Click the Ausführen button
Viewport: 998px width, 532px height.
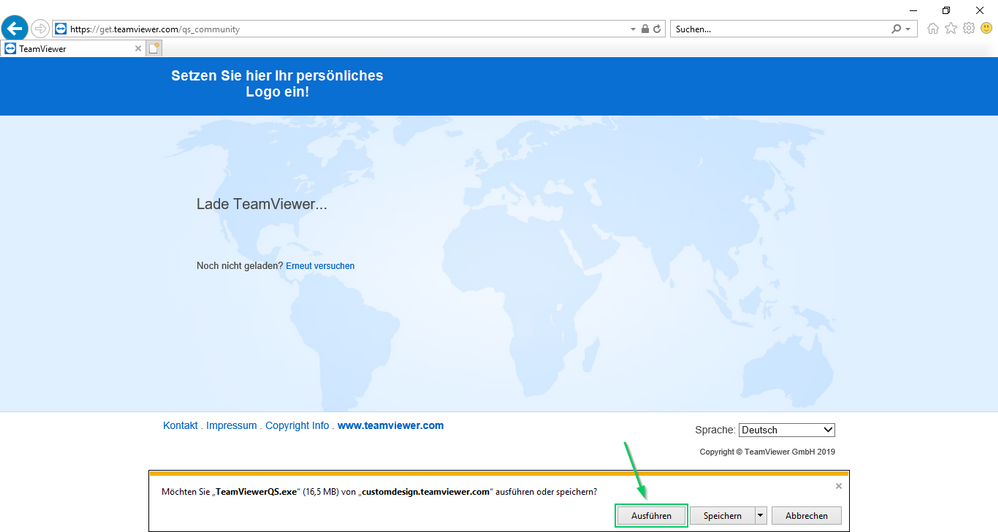click(651, 515)
